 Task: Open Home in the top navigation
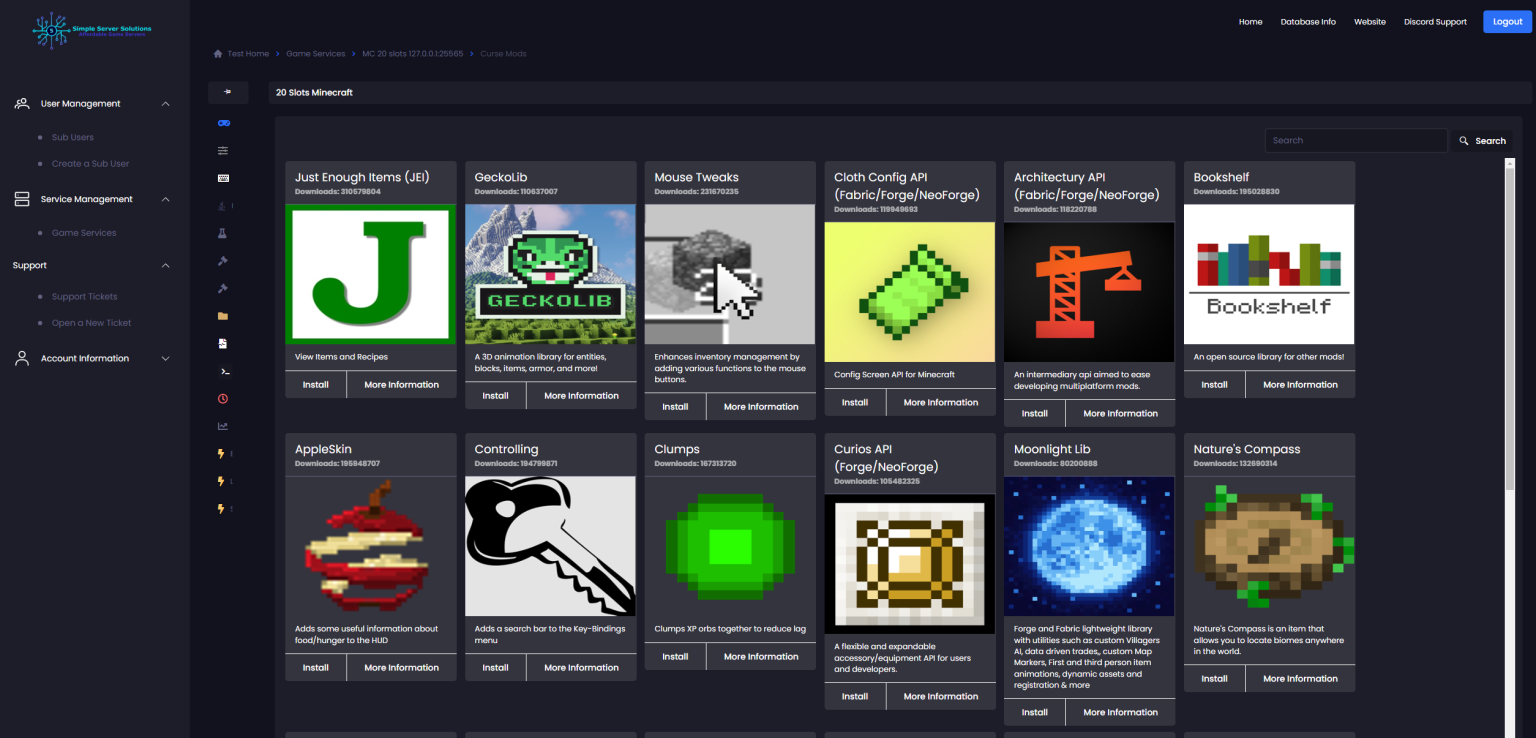(1250, 22)
